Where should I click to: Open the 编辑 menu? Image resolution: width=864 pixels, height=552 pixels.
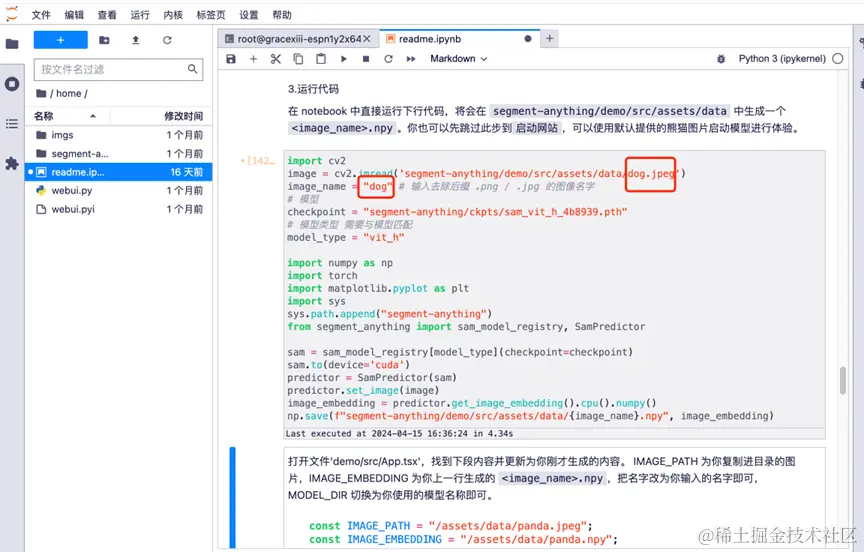(74, 15)
